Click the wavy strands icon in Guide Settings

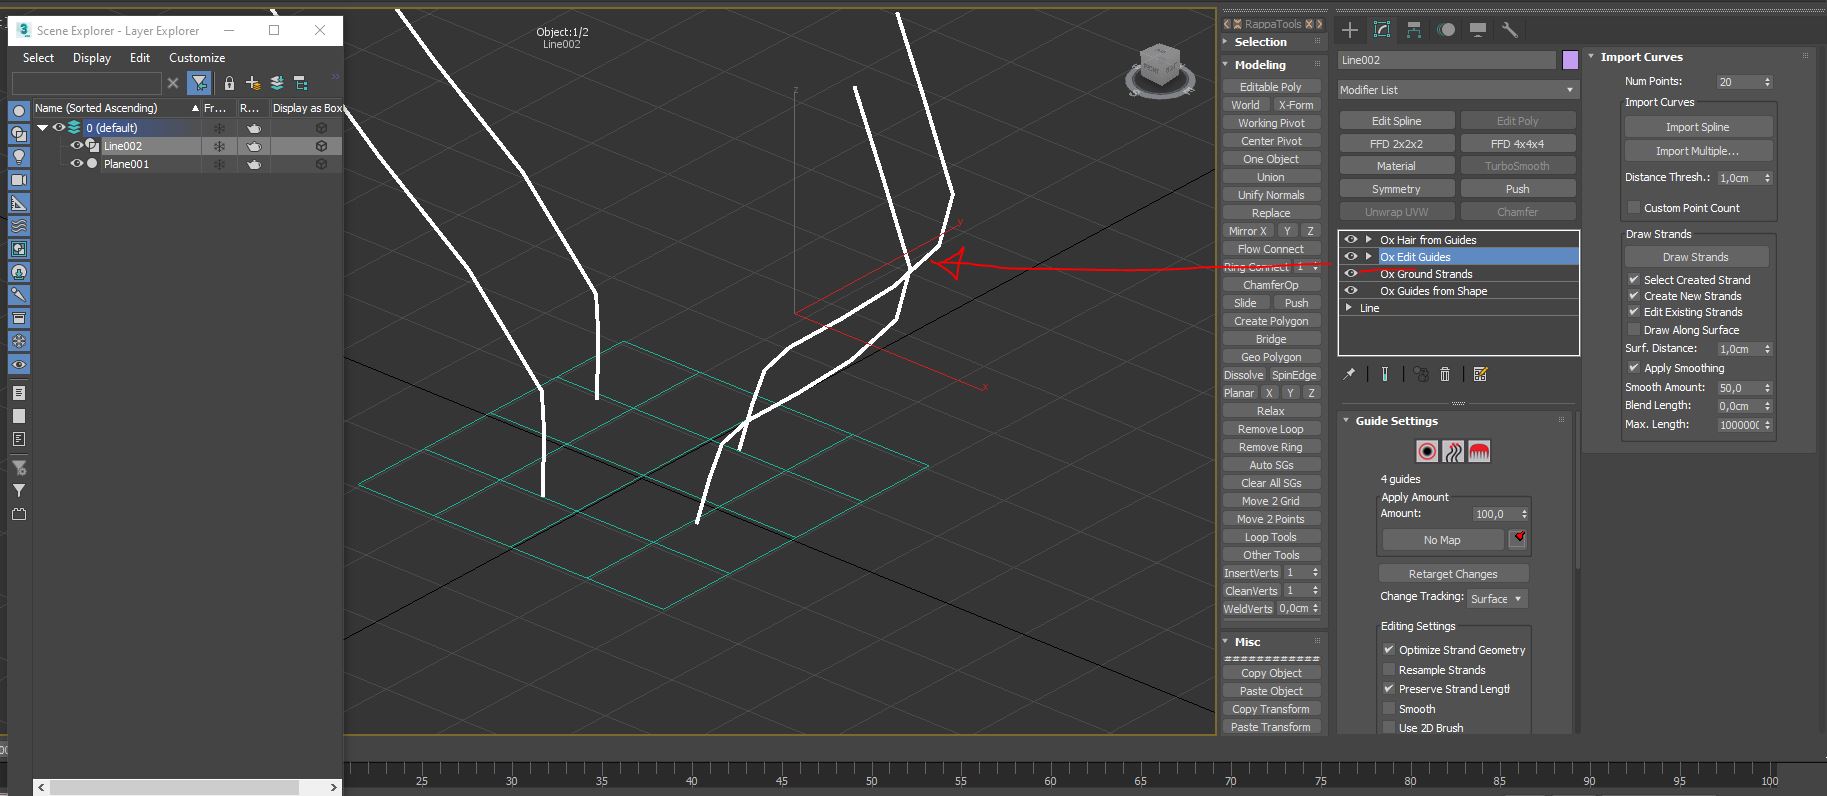click(1453, 451)
